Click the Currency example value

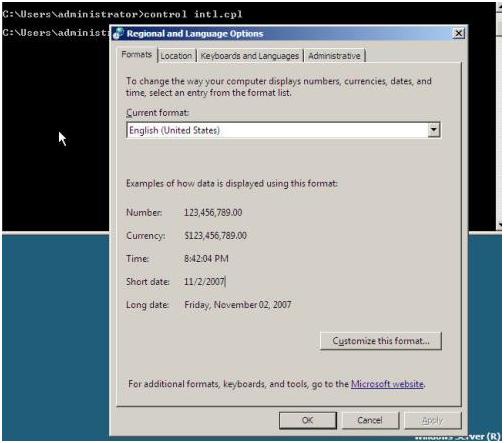pyautogui.click(x=216, y=235)
